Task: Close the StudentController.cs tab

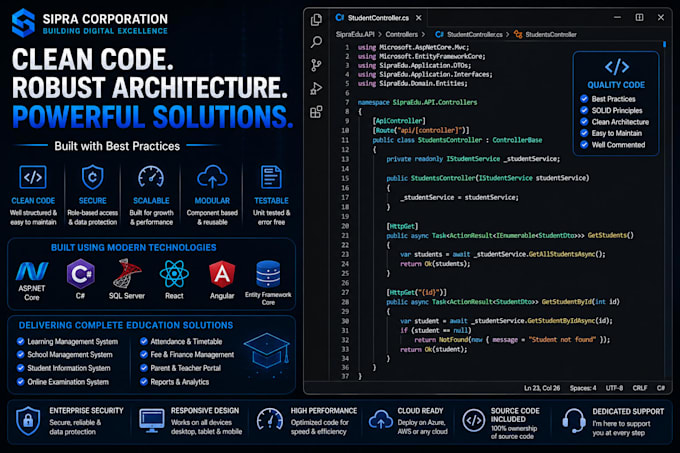Action: [418, 18]
